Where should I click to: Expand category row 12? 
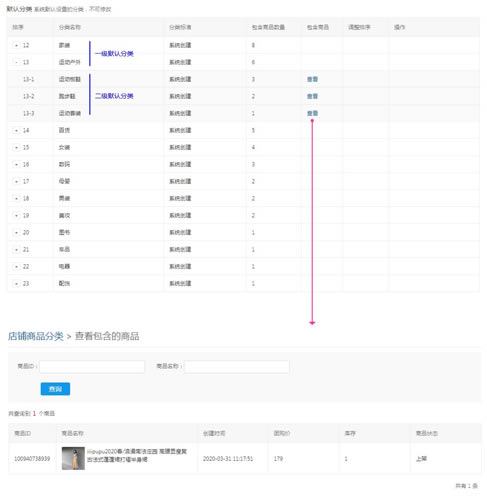tap(16, 45)
